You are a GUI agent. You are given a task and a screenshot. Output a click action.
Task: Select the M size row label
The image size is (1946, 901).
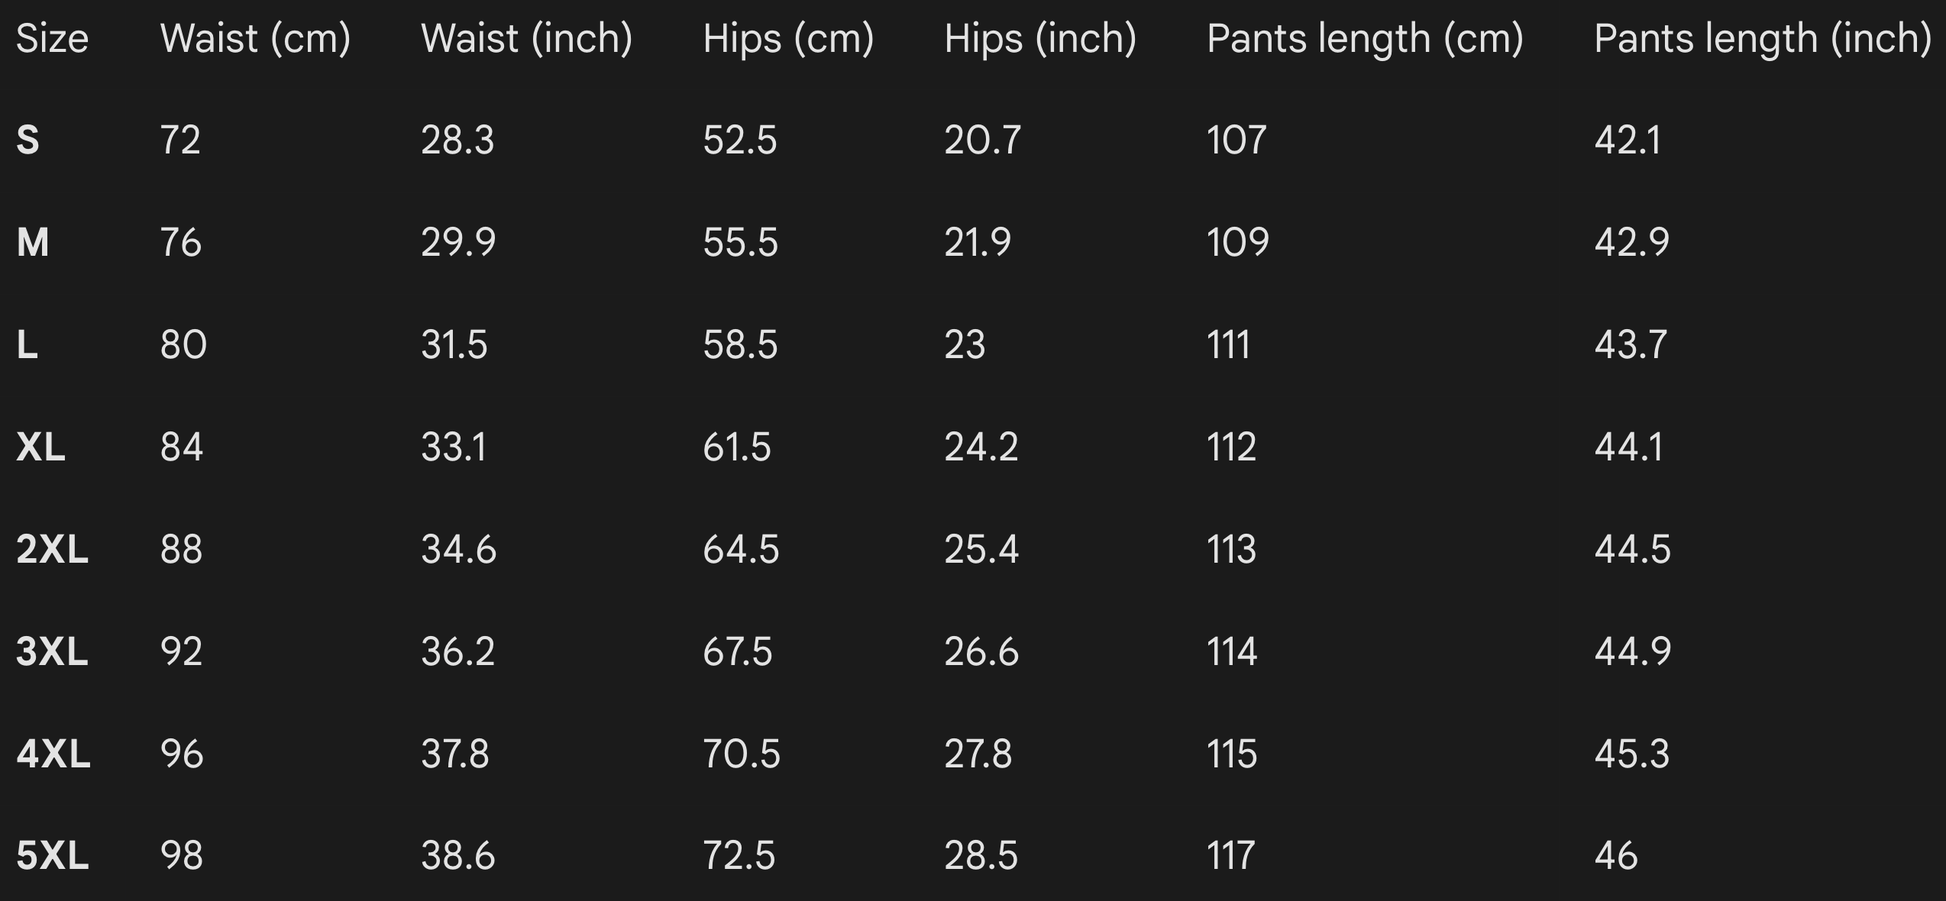33,243
